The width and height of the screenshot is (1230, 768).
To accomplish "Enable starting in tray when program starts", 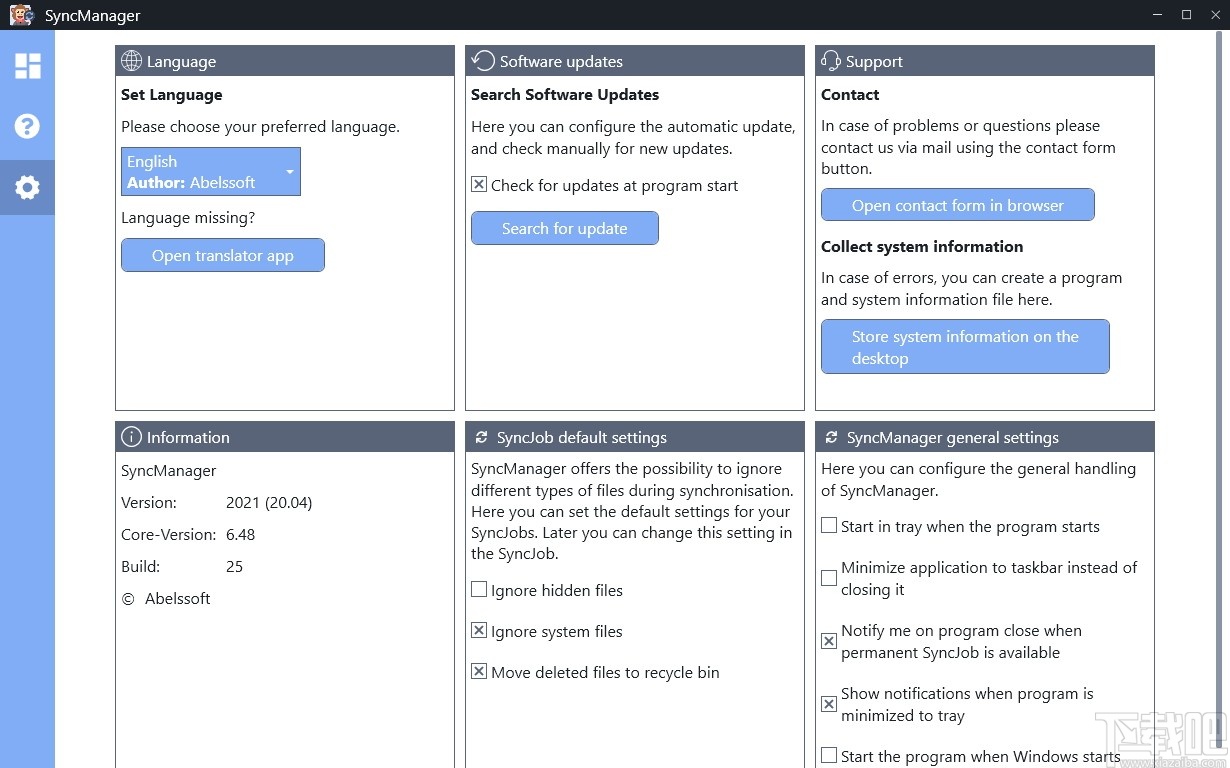I will tap(828, 524).
